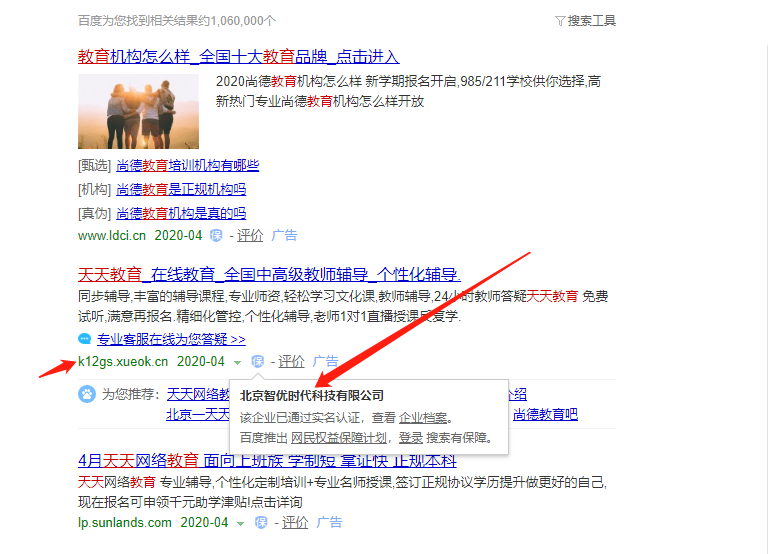
Task: Open the 教育机构怎么样 全国十大教育品牌 result title
Action: tap(238, 57)
